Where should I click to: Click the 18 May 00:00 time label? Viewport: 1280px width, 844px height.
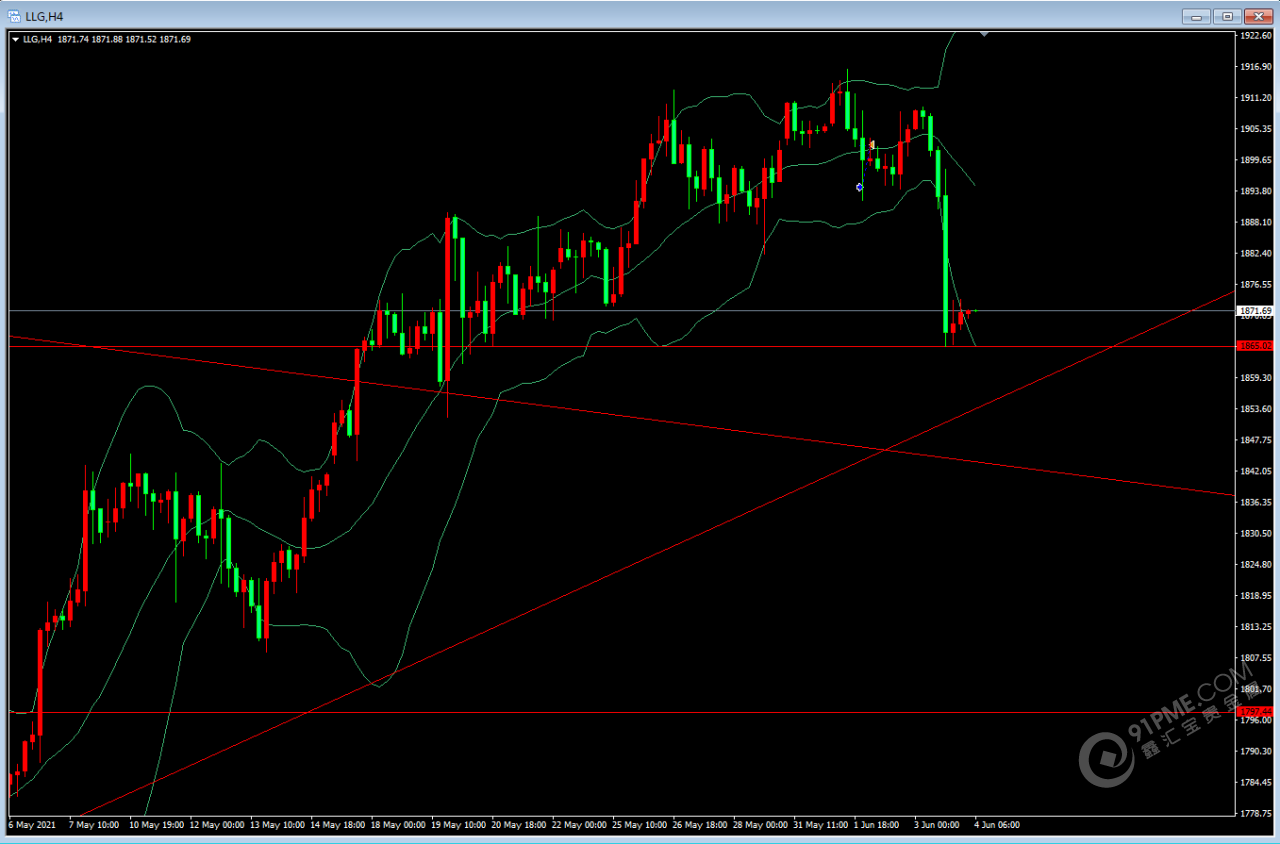coord(398,825)
